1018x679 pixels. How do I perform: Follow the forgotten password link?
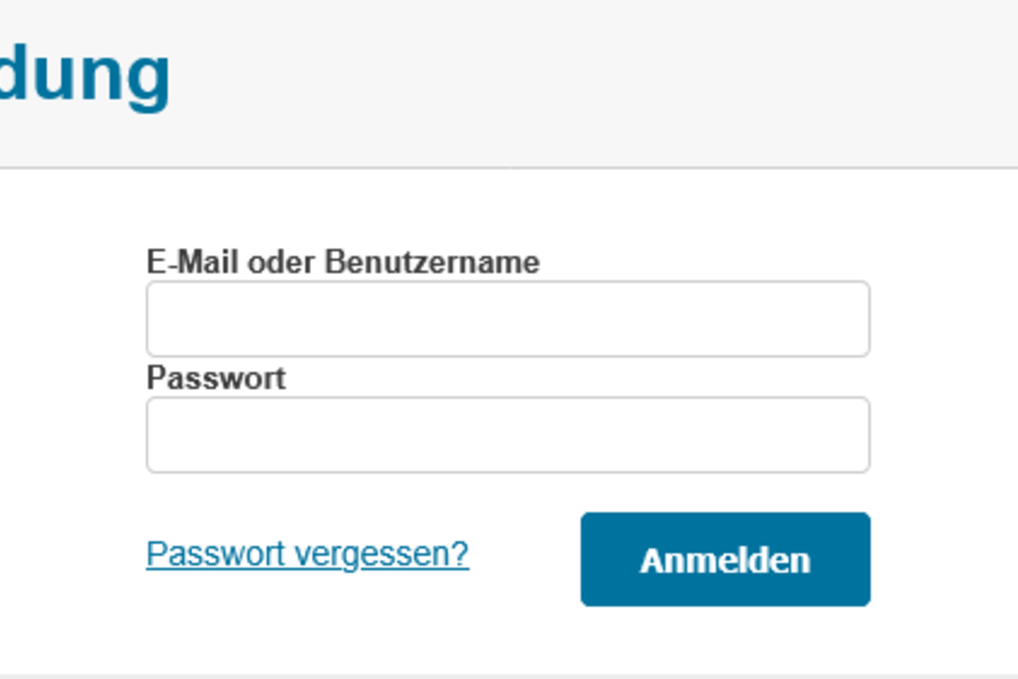coord(307,554)
